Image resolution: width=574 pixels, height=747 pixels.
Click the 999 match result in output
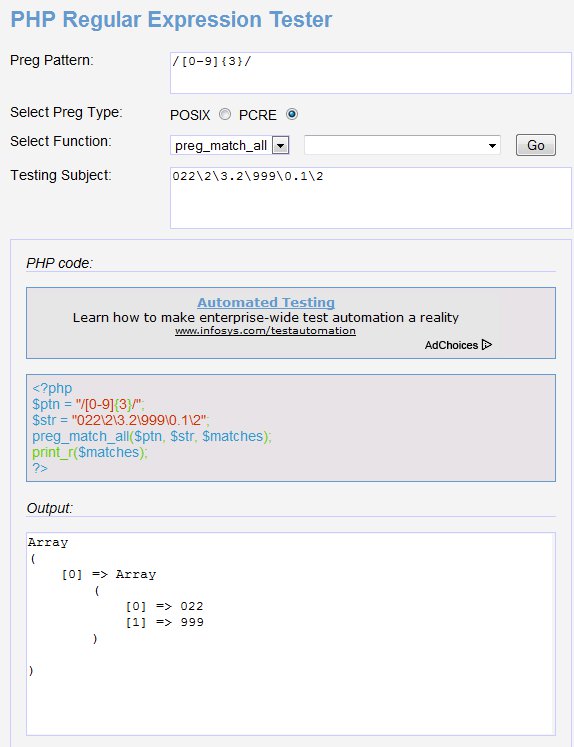[x=192, y=622]
